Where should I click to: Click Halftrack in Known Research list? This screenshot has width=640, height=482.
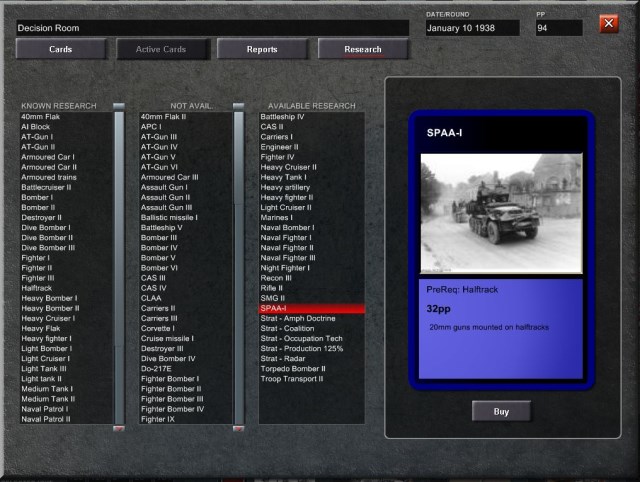38,288
